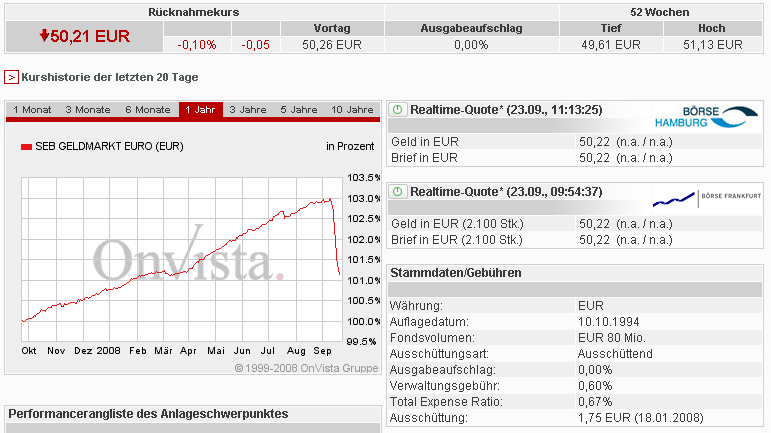Switch to the 3 Jahre tab
771x433 pixels.
click(247, 109)
